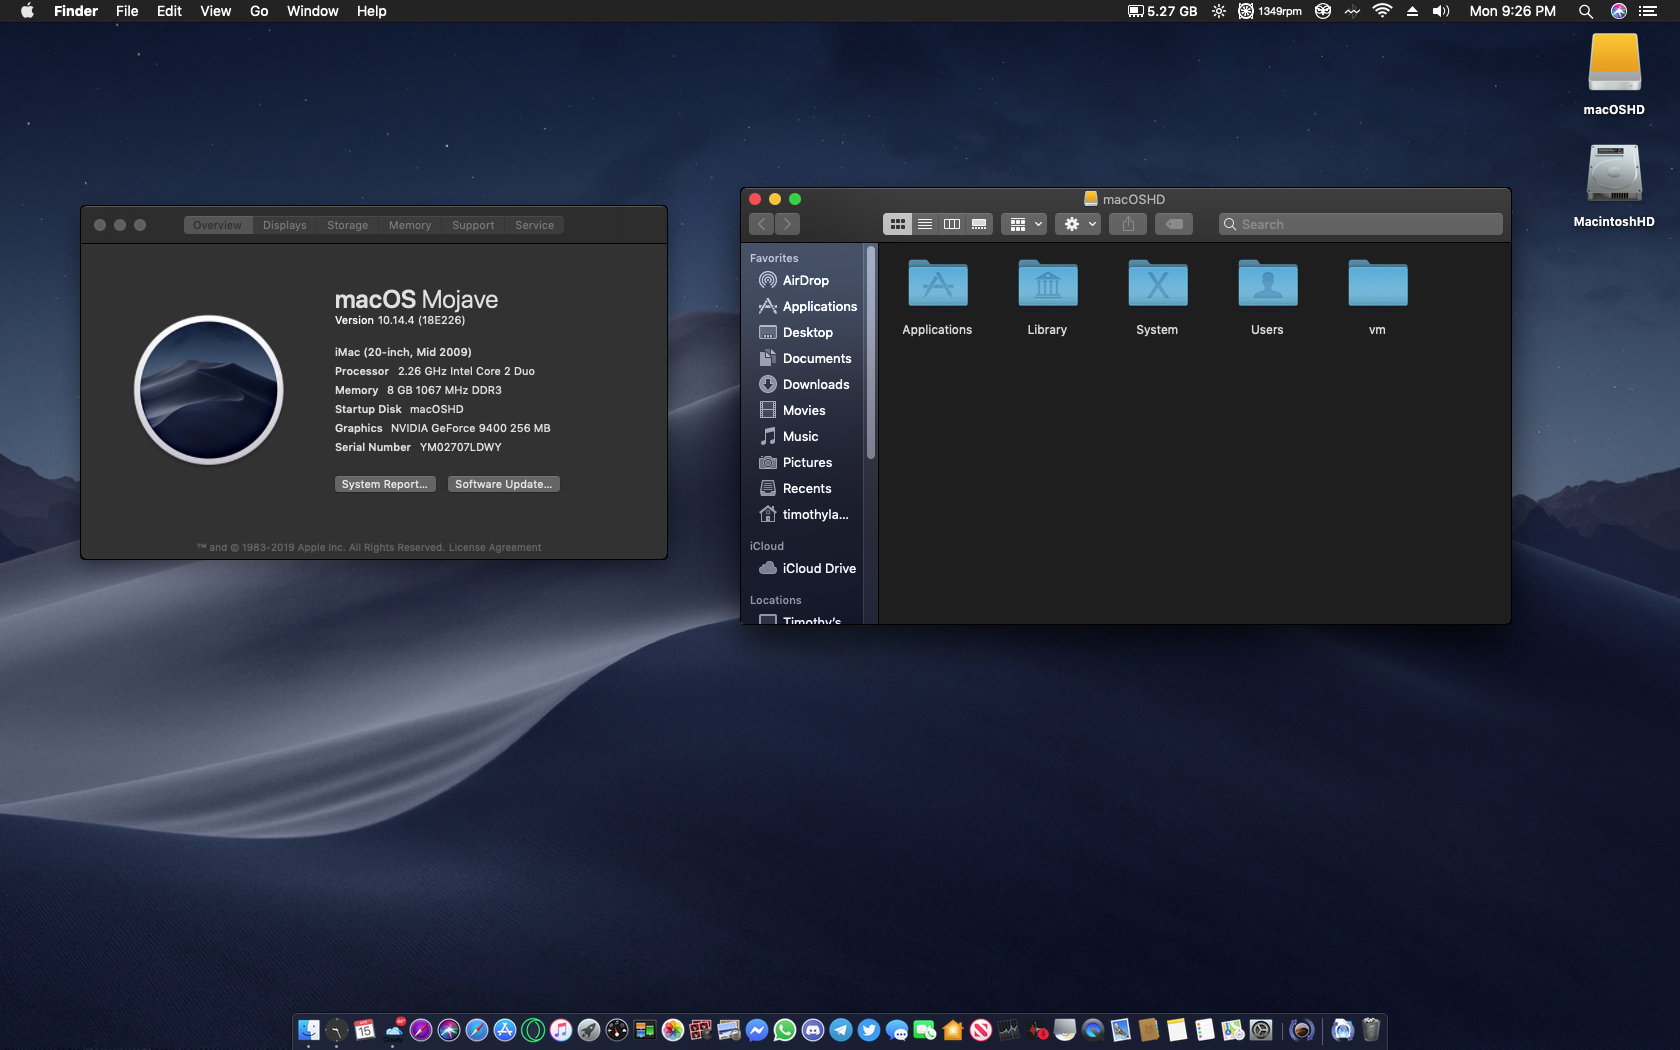
Task: Open the Help menu
Action: [x=371, y=11]
